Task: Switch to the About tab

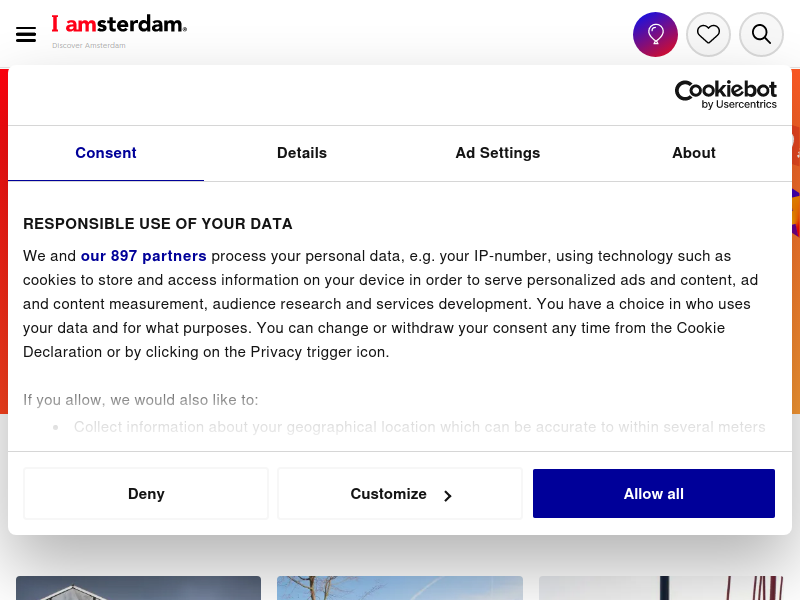Action: [694, 153]
